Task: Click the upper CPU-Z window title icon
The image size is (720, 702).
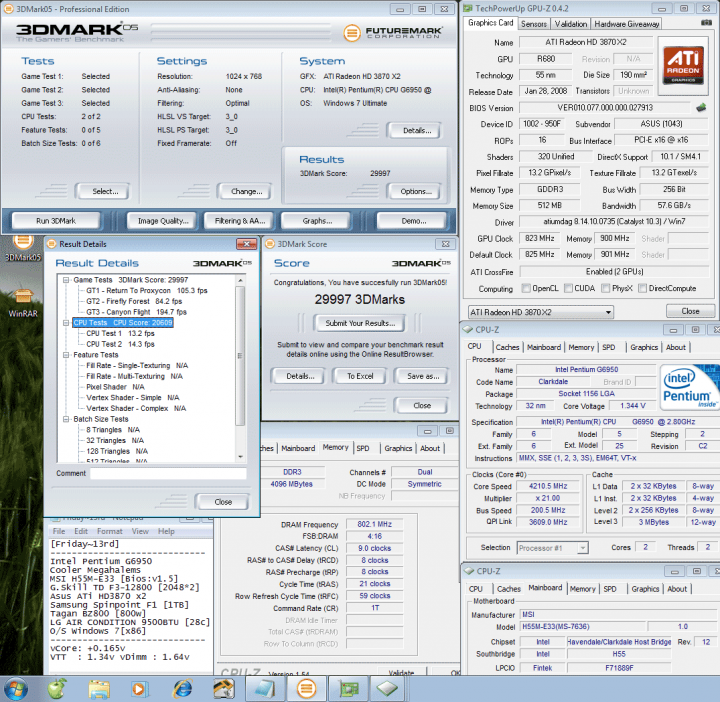Action: tap(467, 329)
